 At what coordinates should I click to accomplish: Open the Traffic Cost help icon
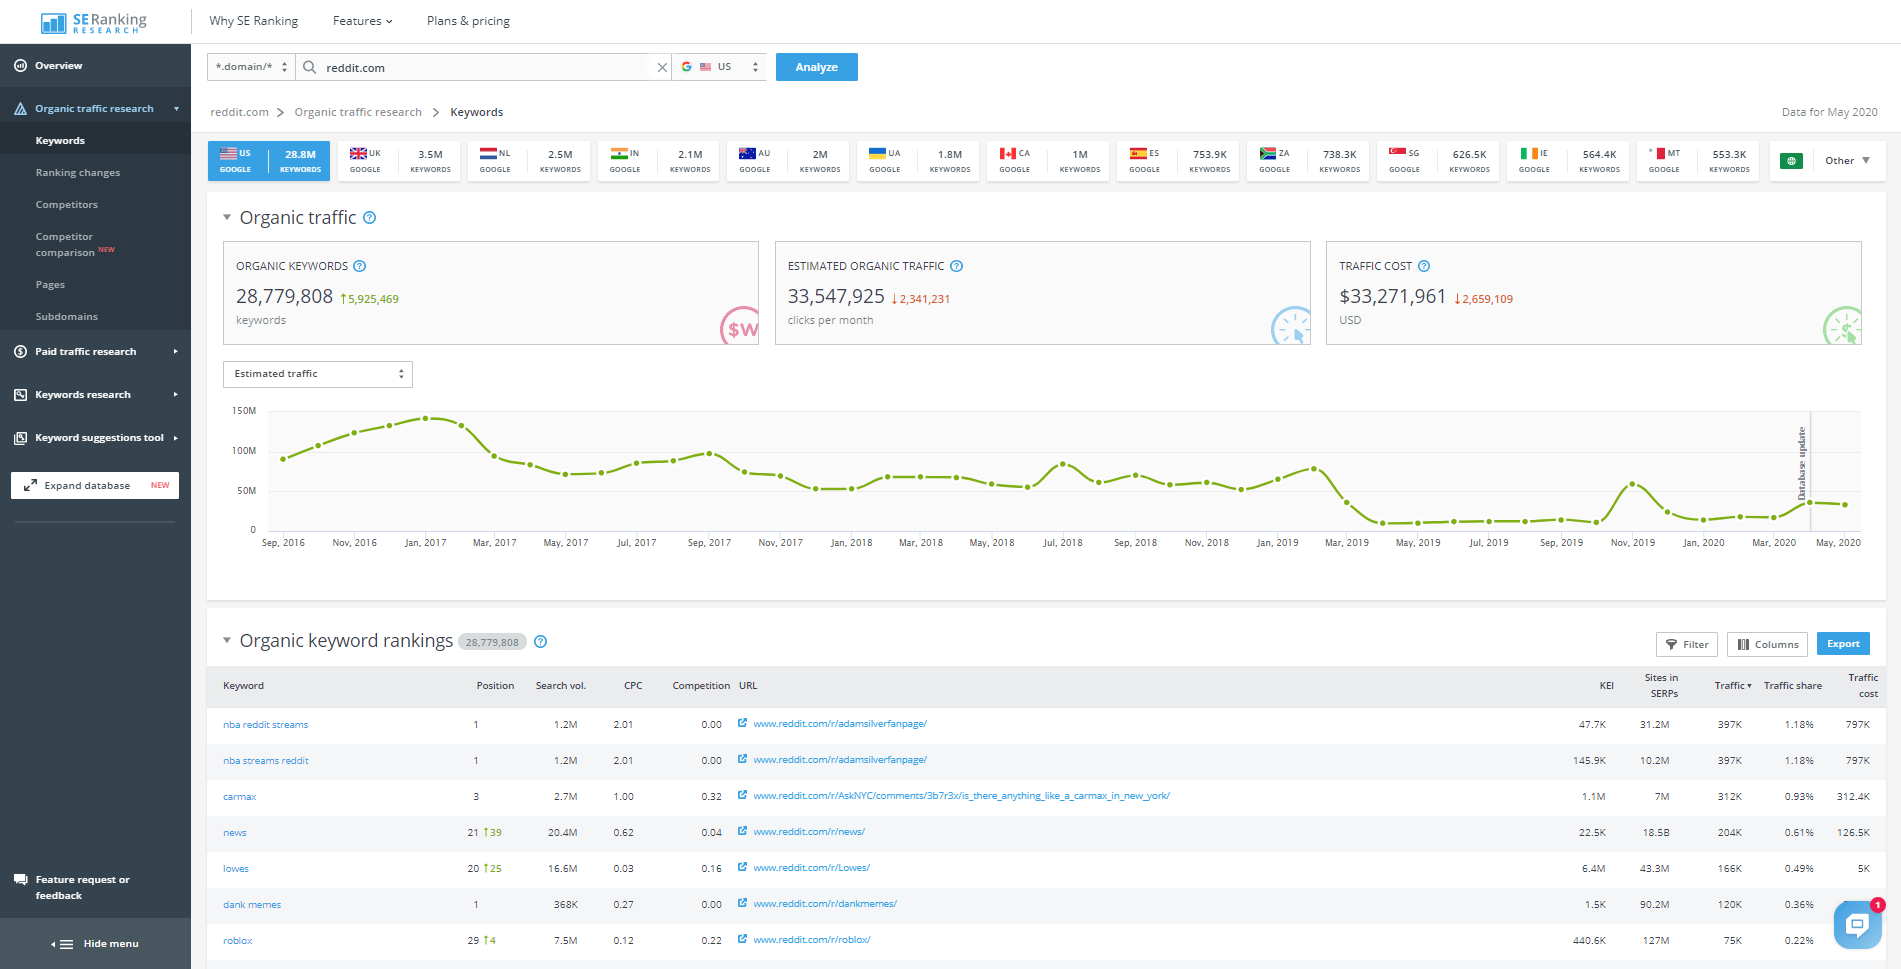tap(1424, 266)
